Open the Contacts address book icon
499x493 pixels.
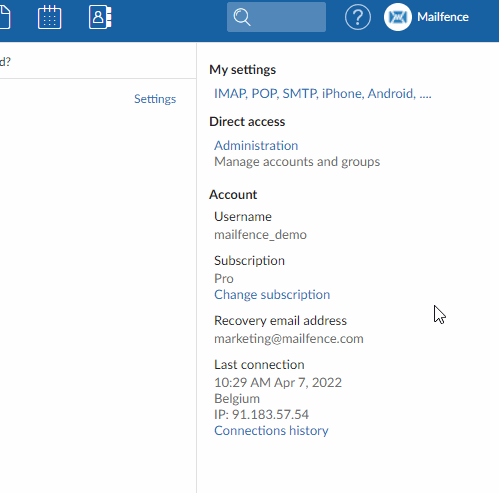[x=100, y=17]
